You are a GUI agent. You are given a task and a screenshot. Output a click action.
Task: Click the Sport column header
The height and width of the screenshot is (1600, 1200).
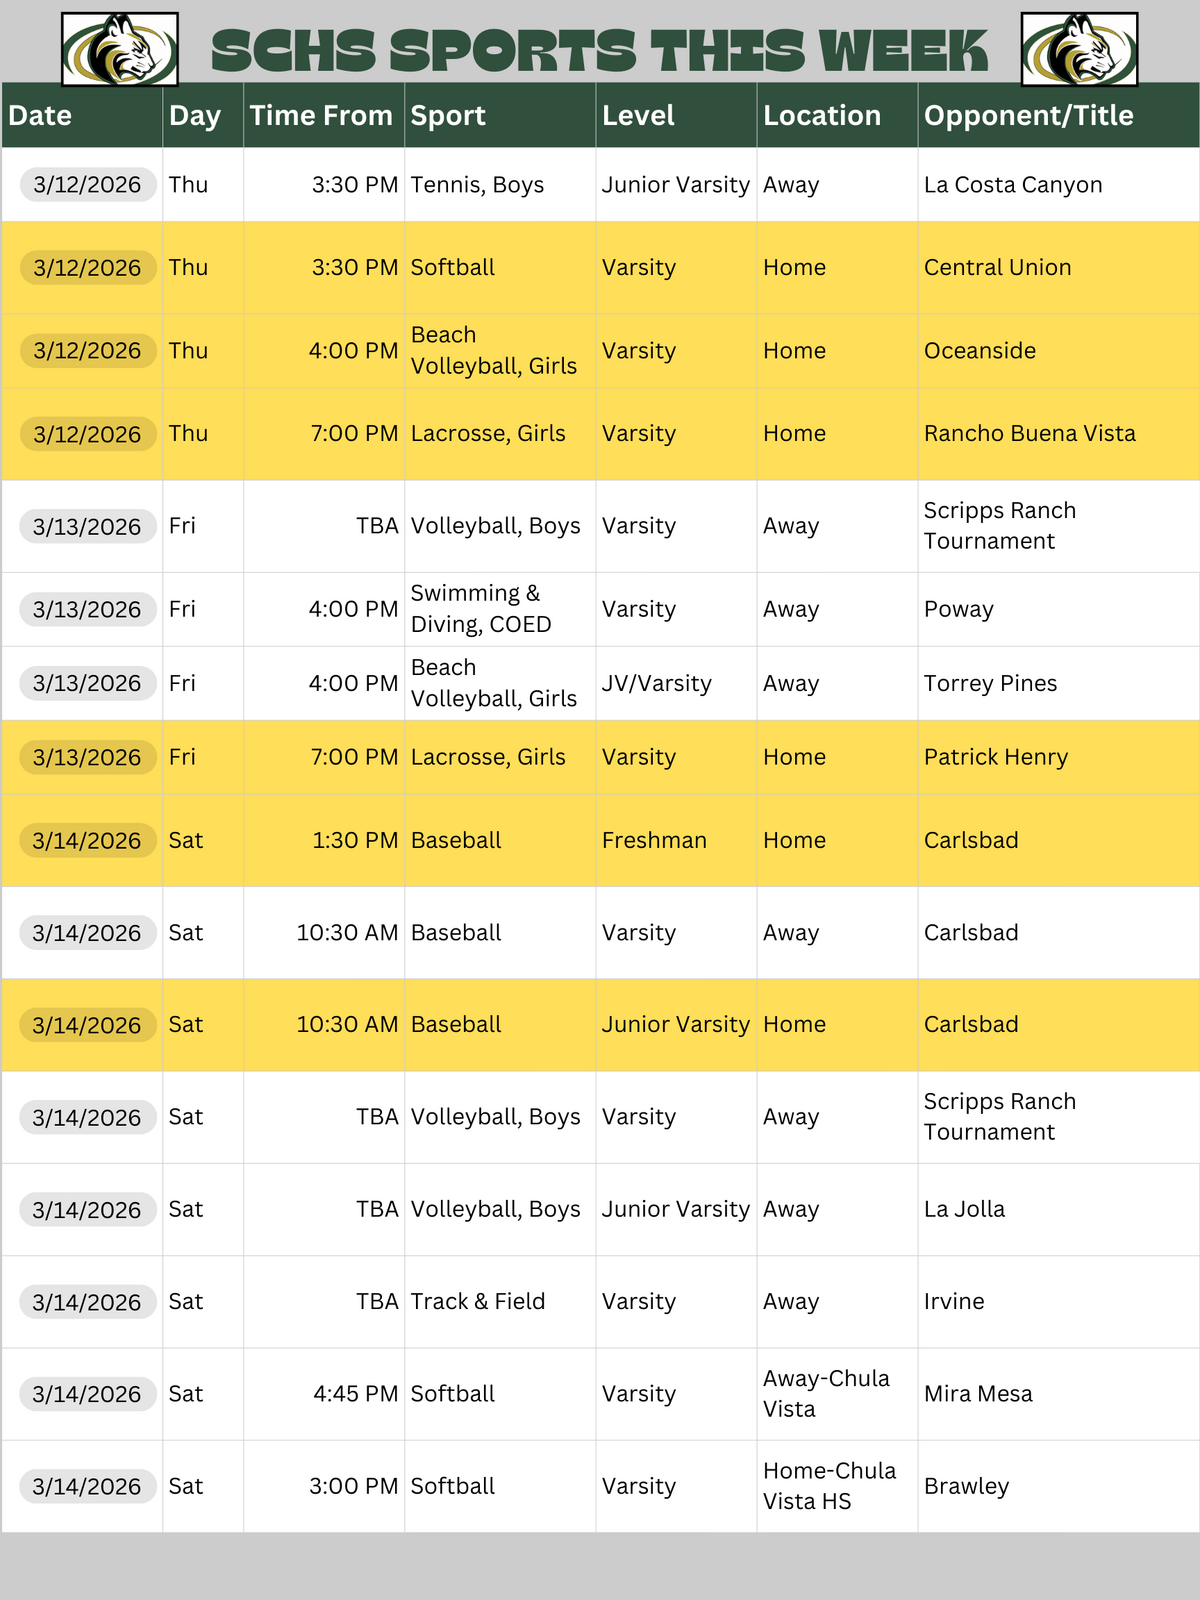point(448,116)
